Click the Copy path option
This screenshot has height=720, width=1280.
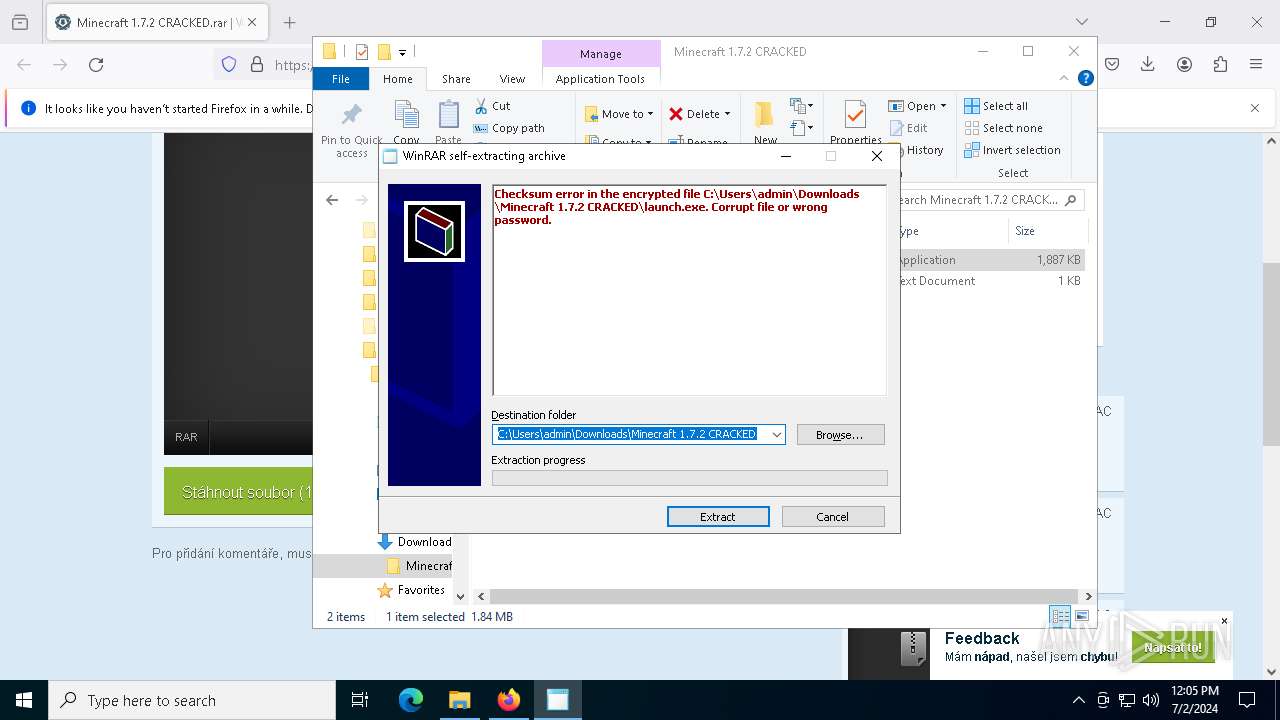pyautogui.click(x=509, y=128)
